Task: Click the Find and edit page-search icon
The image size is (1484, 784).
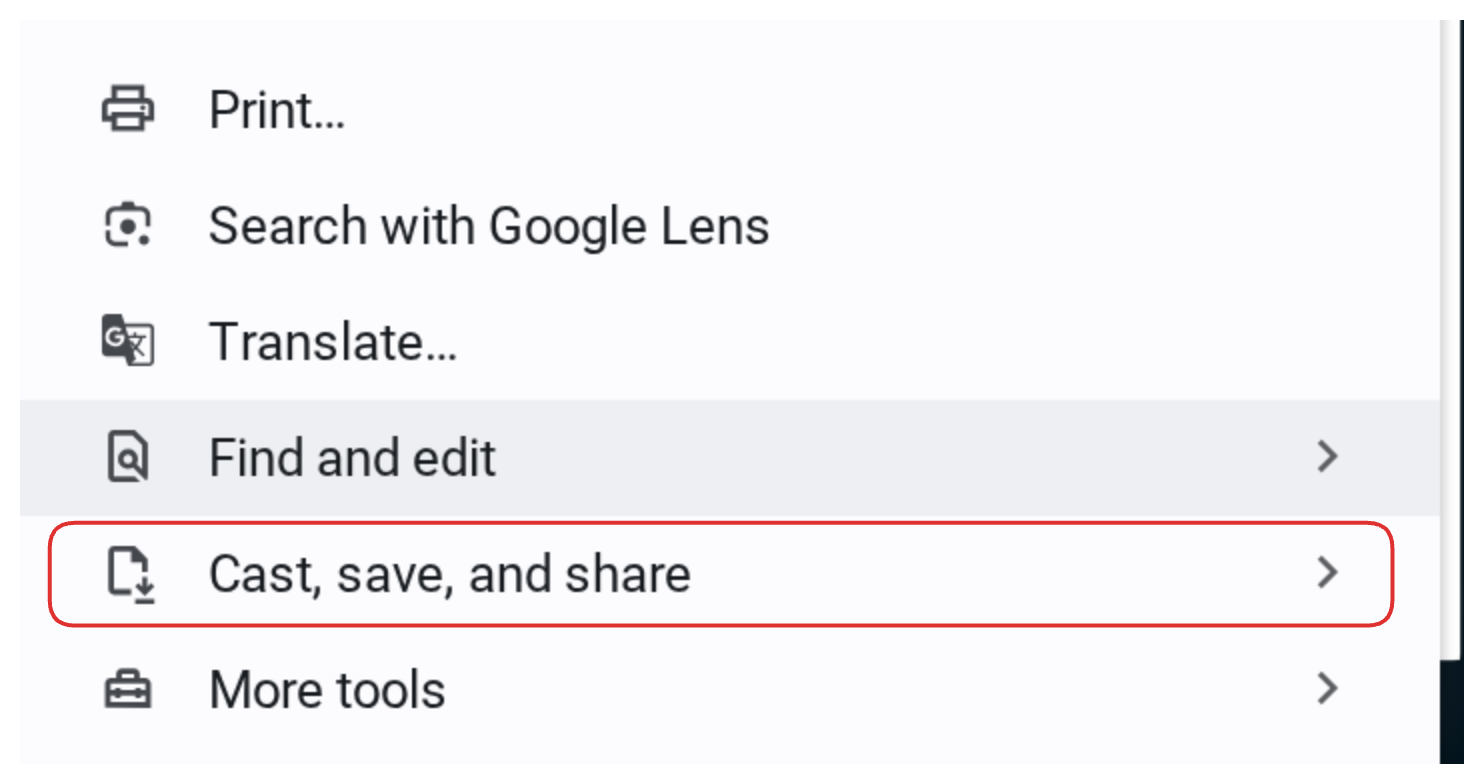Action: (x=128, y=457)
